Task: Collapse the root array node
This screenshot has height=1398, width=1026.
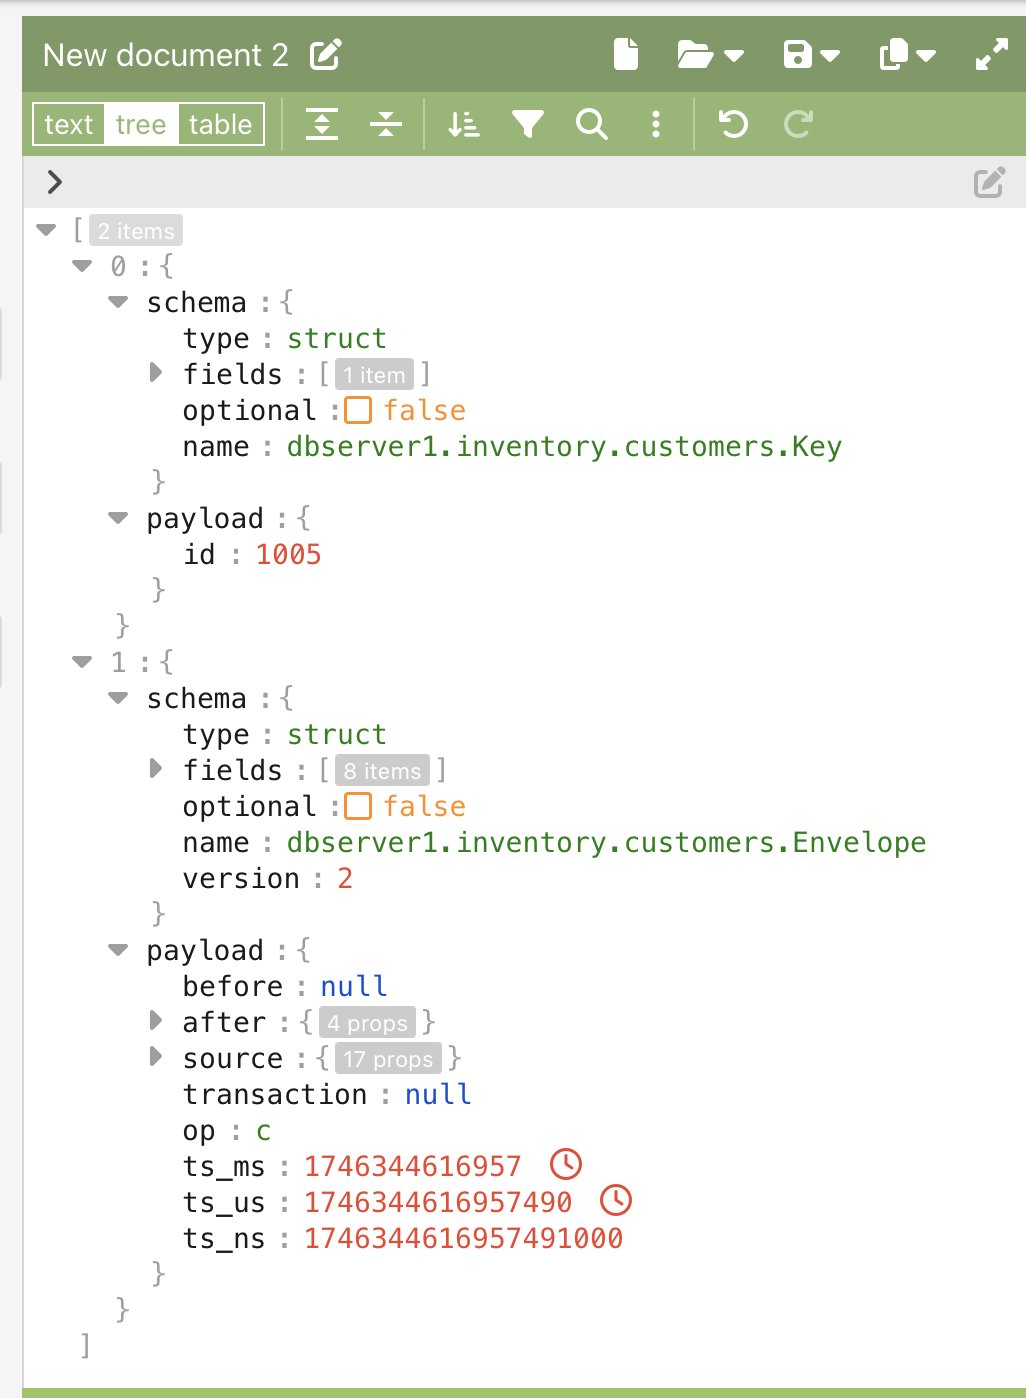Action: point(46,230)
